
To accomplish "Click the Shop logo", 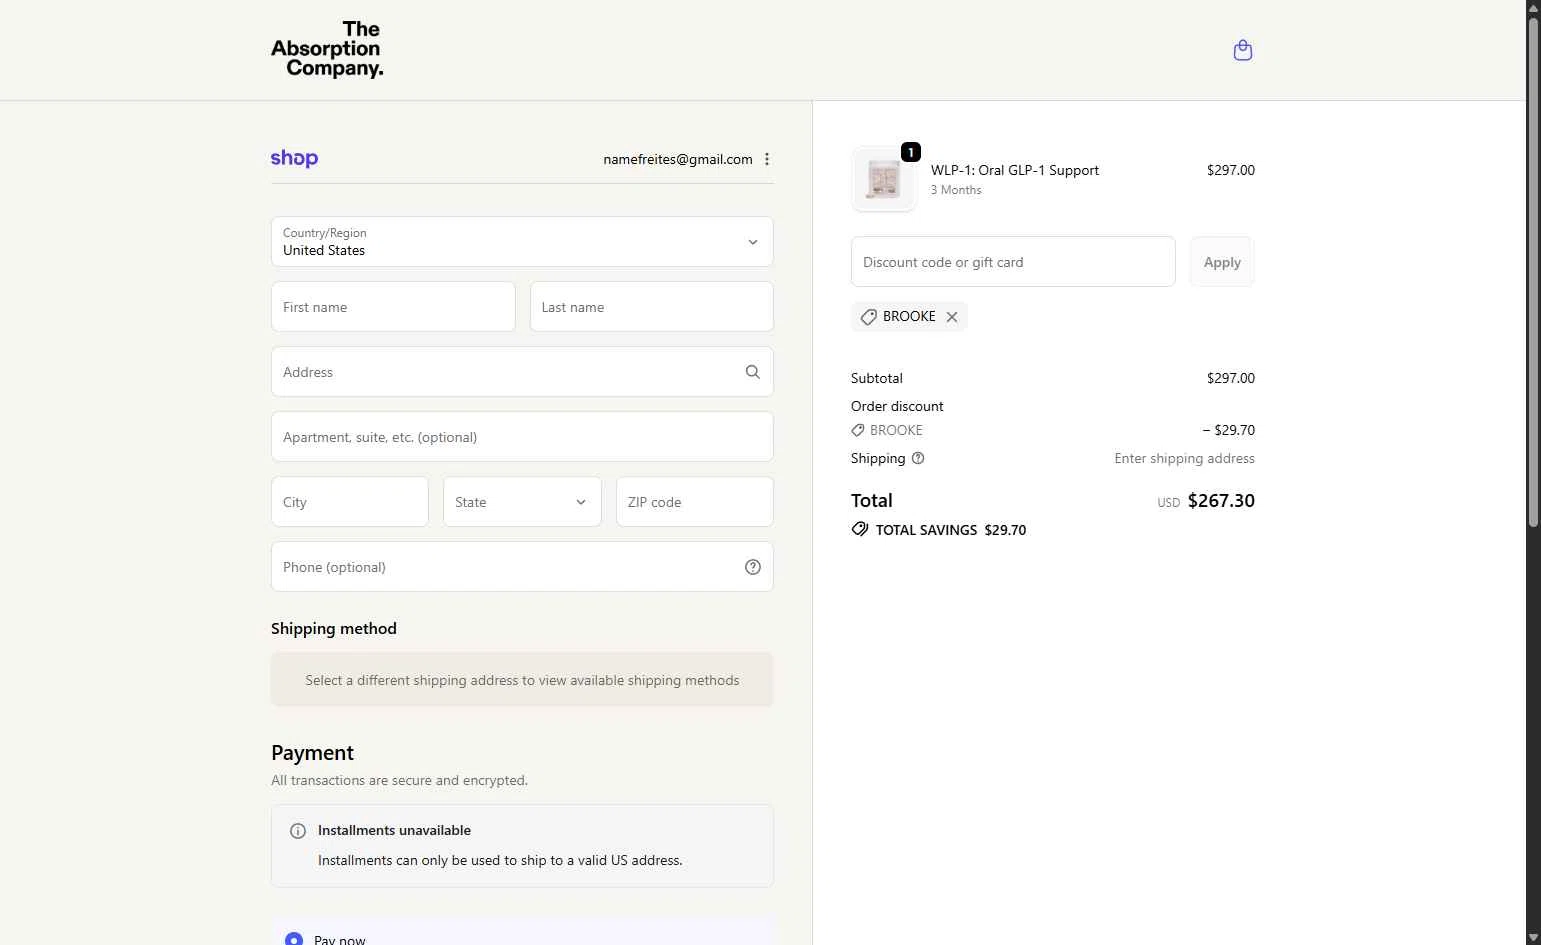I will pos(294,158).
